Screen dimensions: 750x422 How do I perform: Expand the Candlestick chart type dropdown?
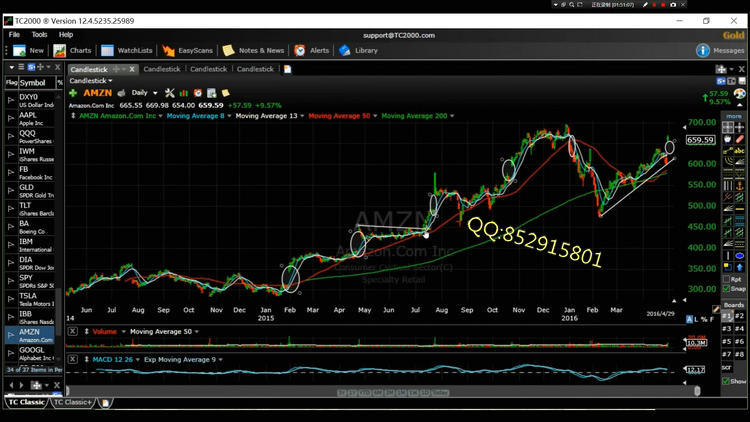pyautogui.click(x=91, y=80)
